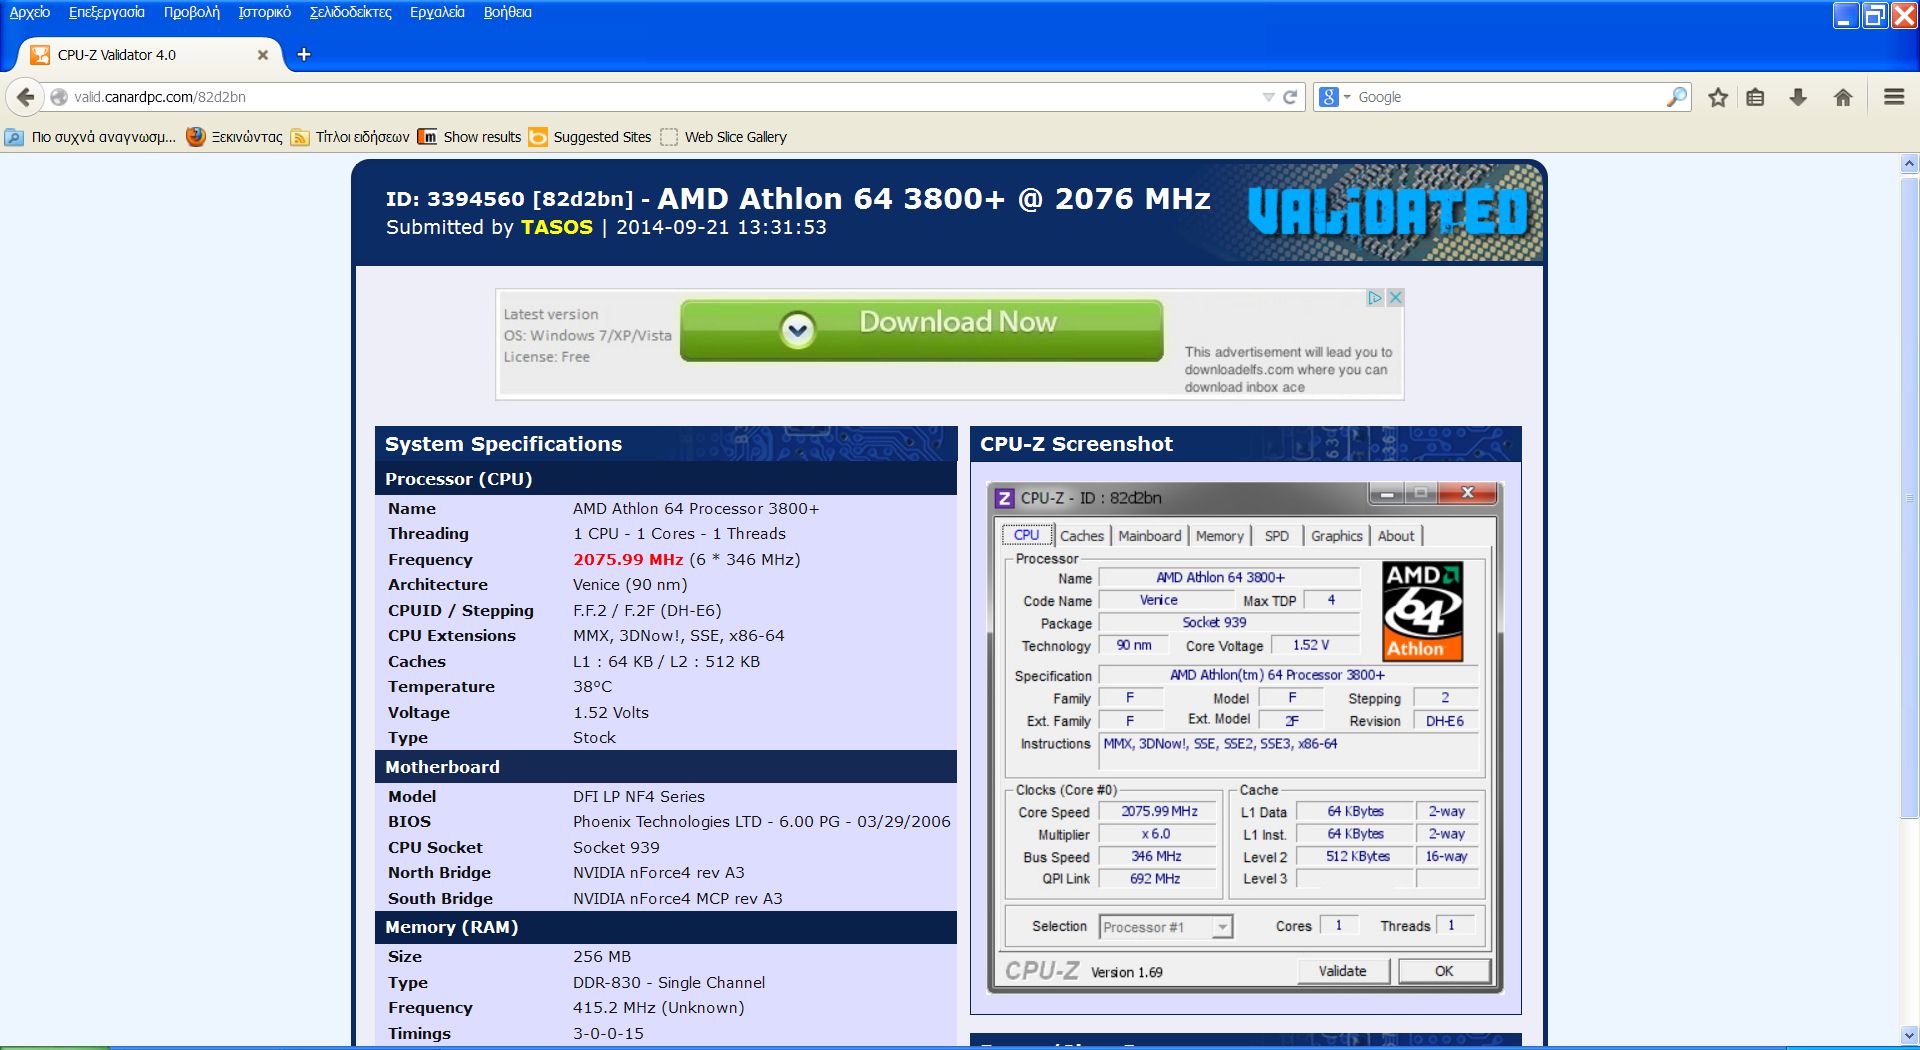This screenshot has height=1050, width=1920.
Task: Click the 1.52 Volts voltage value
Action: coord(611,713)
